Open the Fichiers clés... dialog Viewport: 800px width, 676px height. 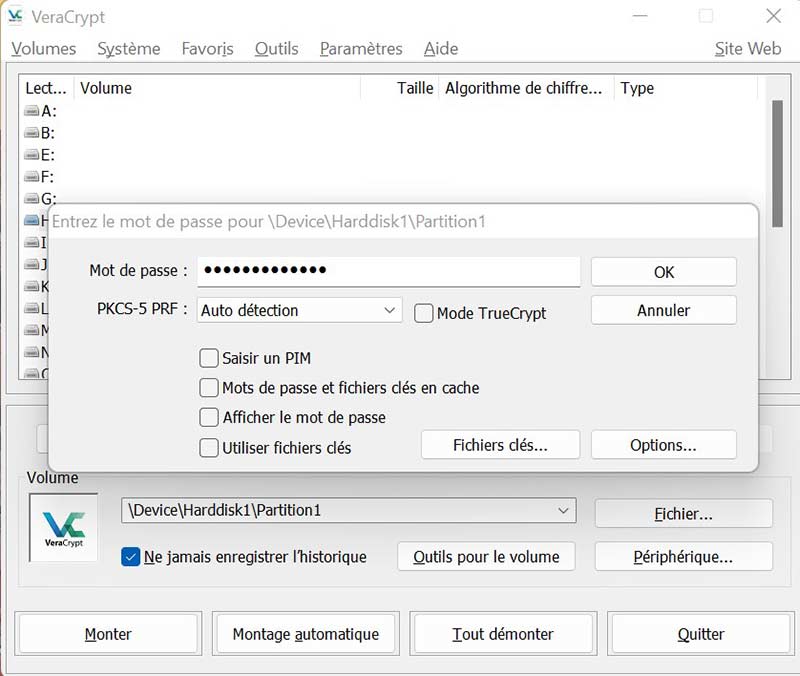click(500, 445)
